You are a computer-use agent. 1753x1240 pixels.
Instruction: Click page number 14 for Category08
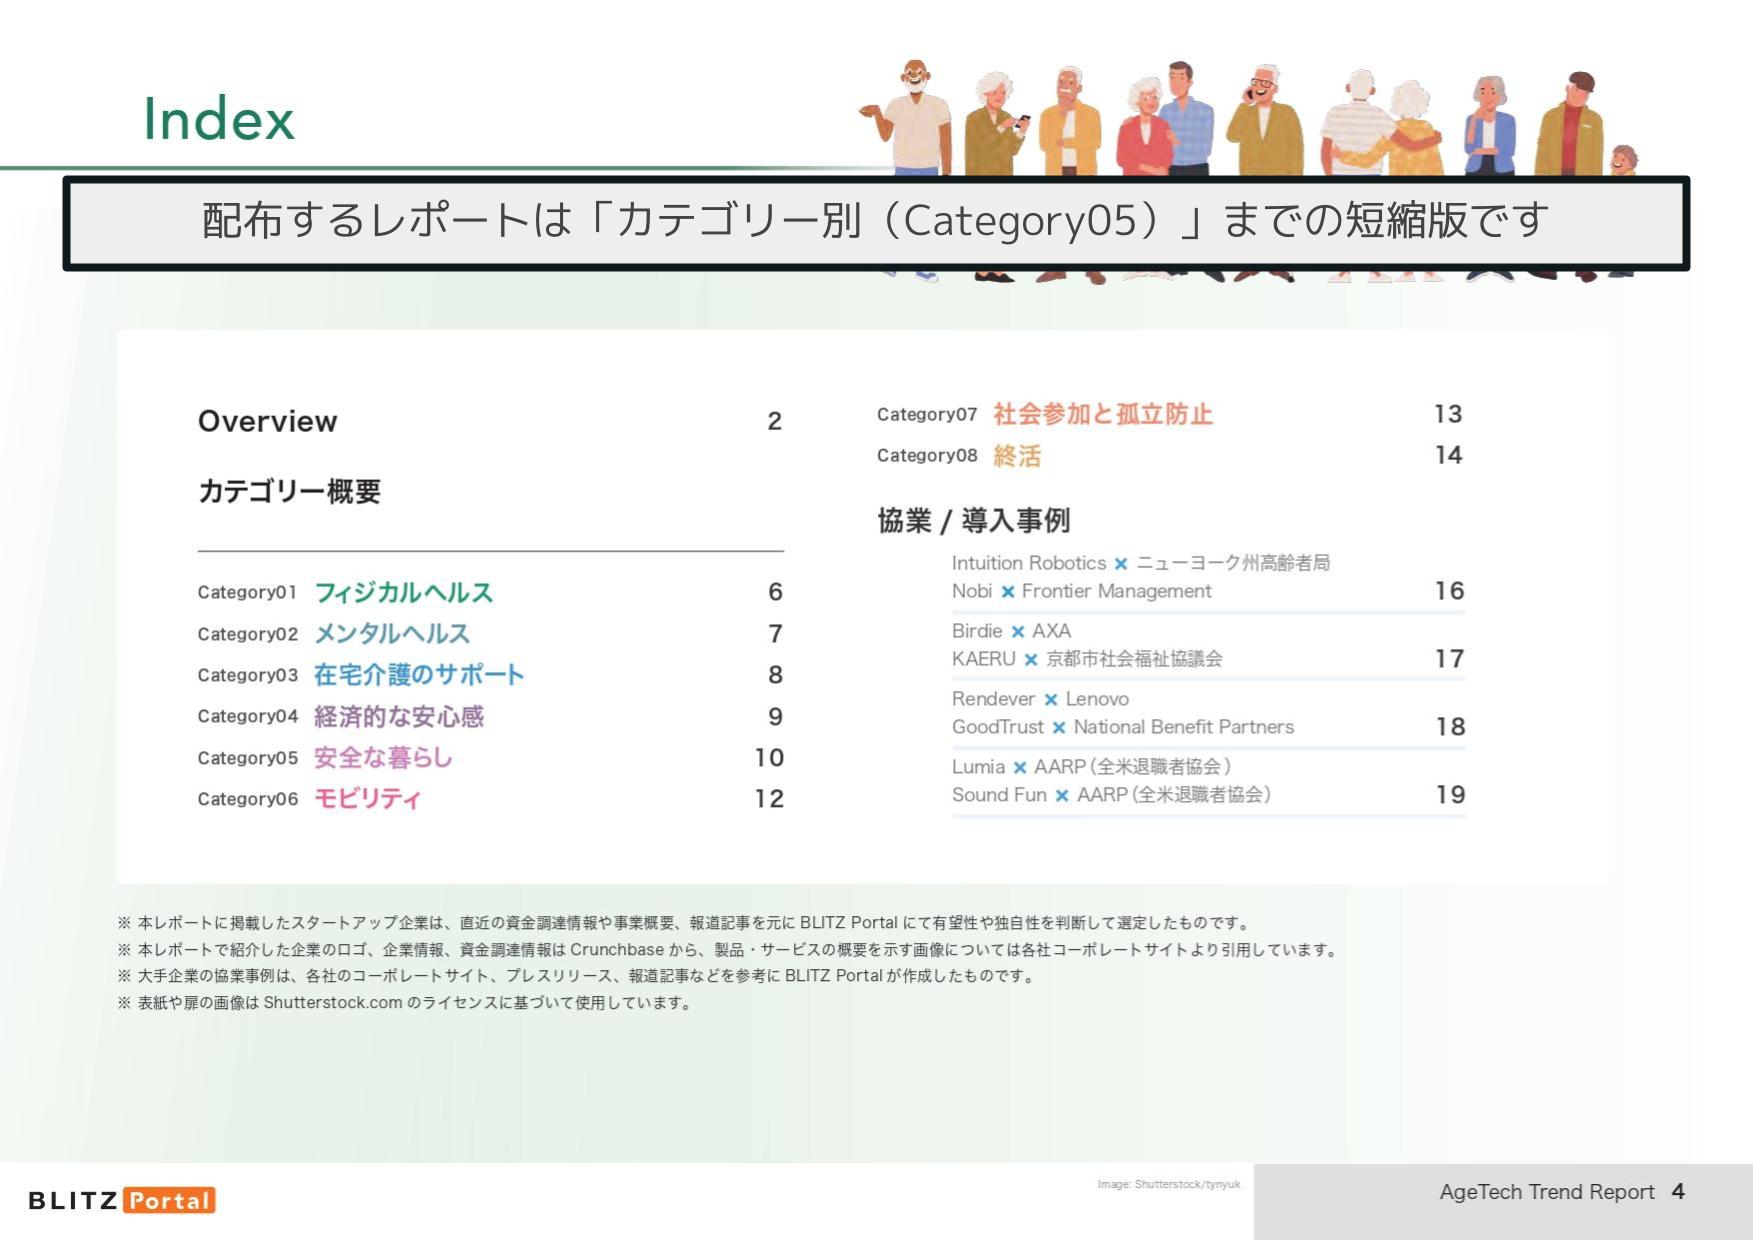[1448, 455]
